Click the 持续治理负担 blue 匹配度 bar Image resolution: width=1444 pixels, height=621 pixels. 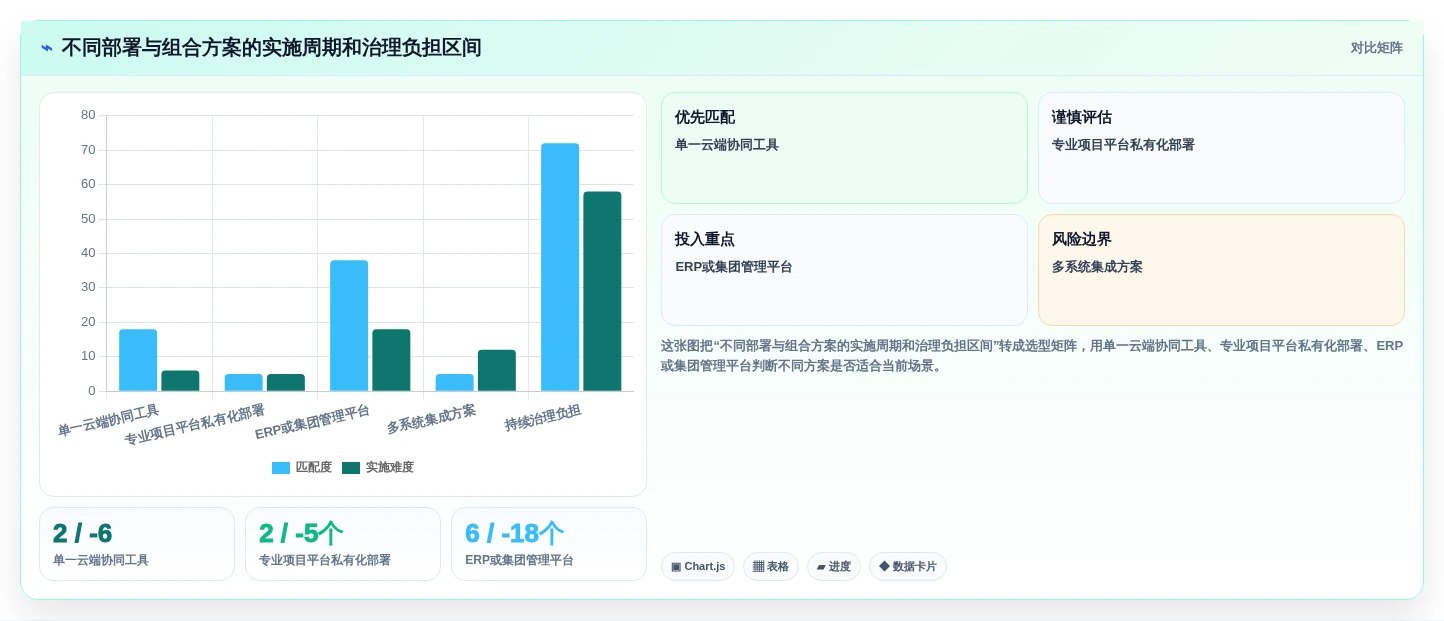pyautogui.click(x=560, y=267)
